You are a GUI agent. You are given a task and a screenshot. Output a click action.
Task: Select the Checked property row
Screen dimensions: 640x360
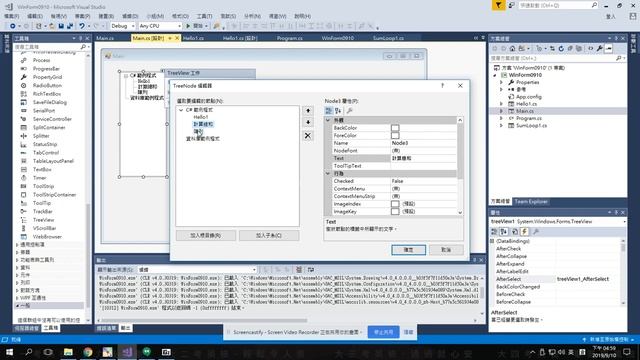391,181
